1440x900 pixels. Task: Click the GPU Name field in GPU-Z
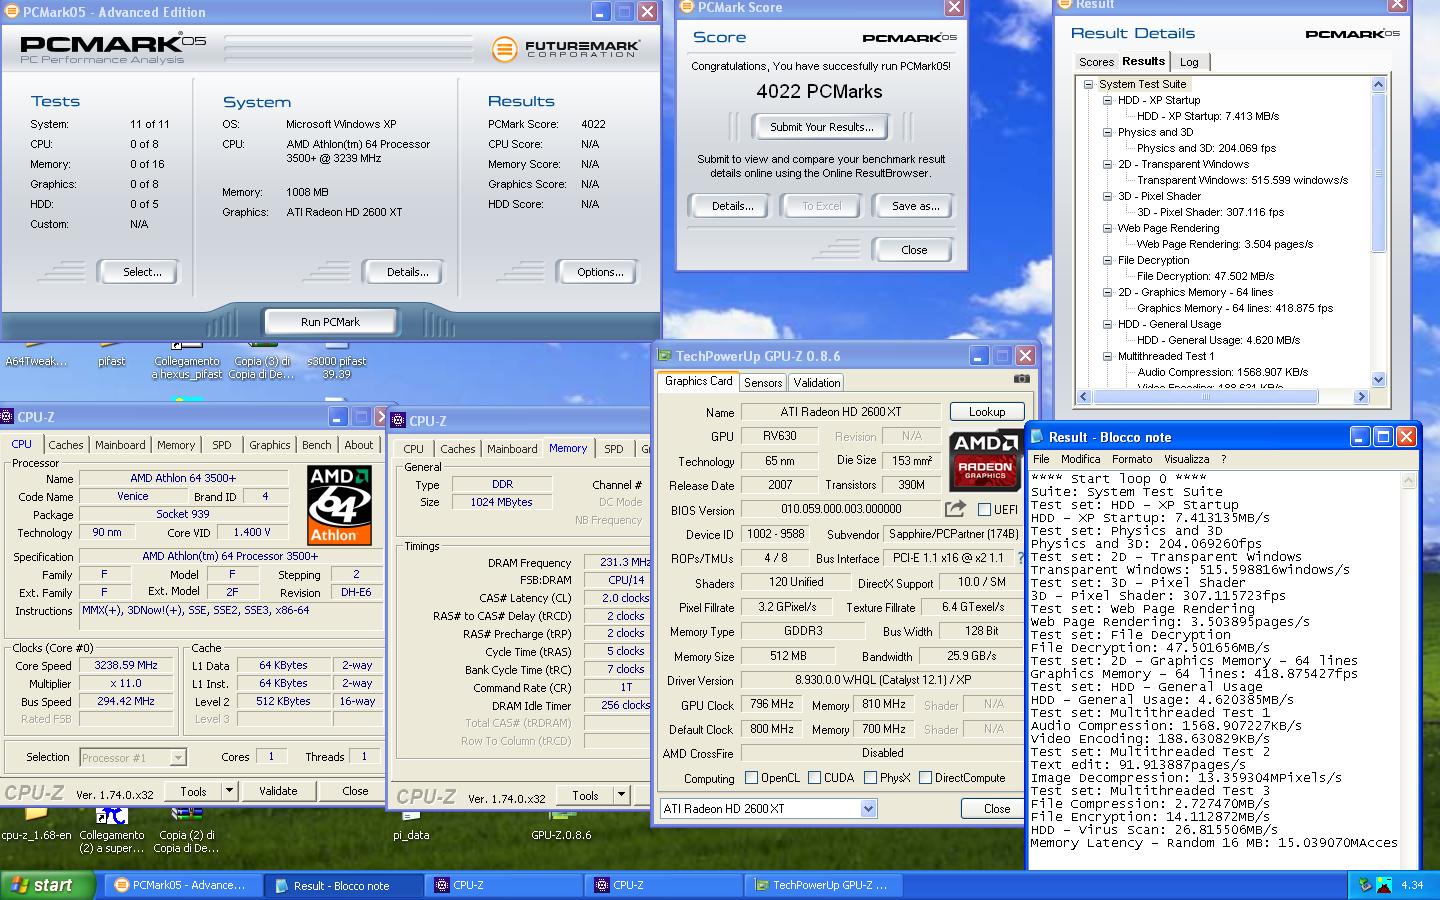pos(840,412)
